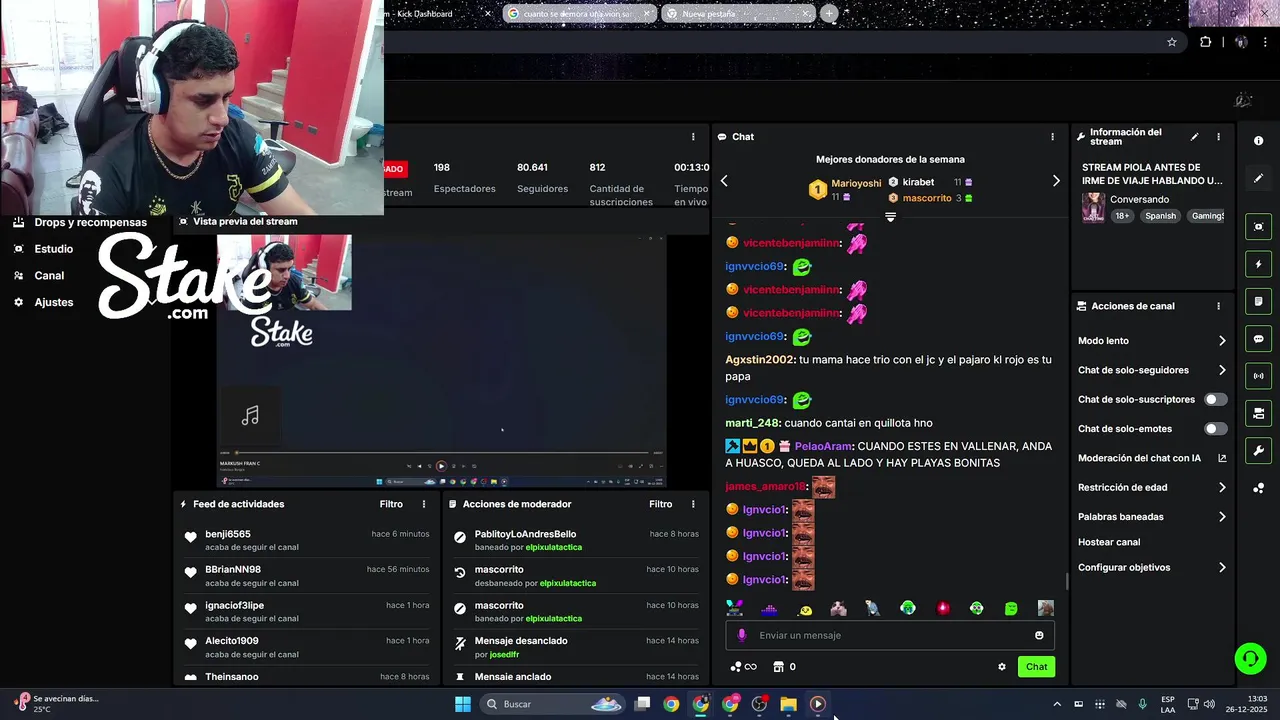This screenshot has height=720, width=1280.
Task: Open Acciones de moderador three-dot menu
Action: tap(693, 504)
